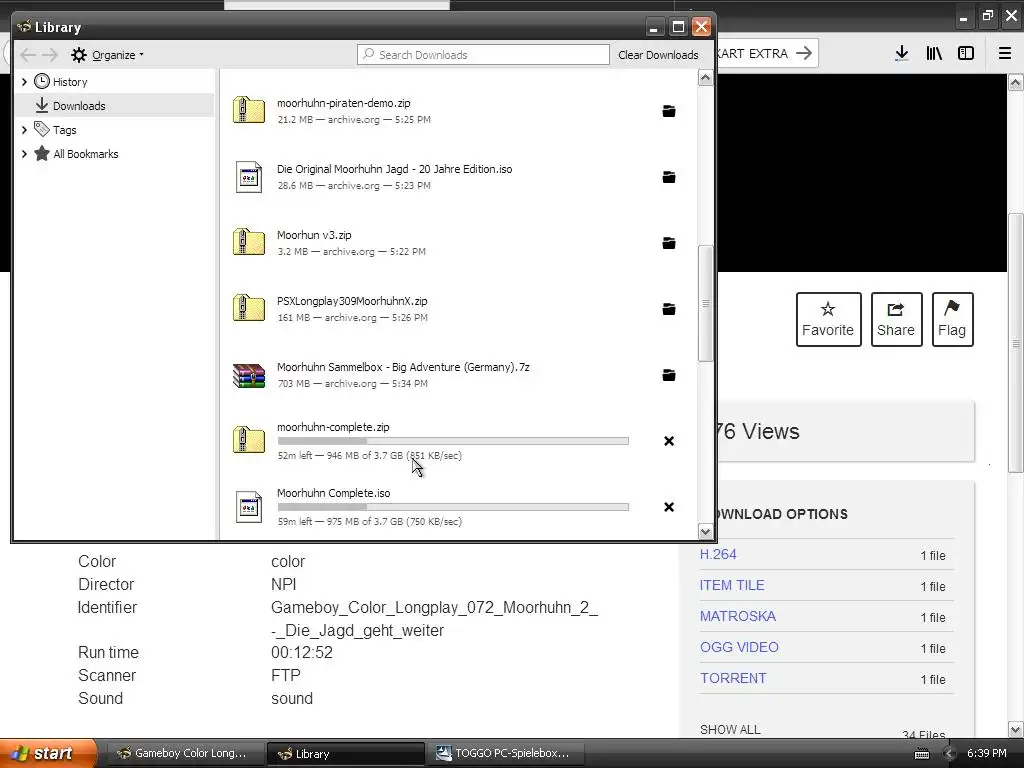This screenshot has height=768, width=1024.
Task: Open the Windows start menu
Action: [x=48, y=754]
